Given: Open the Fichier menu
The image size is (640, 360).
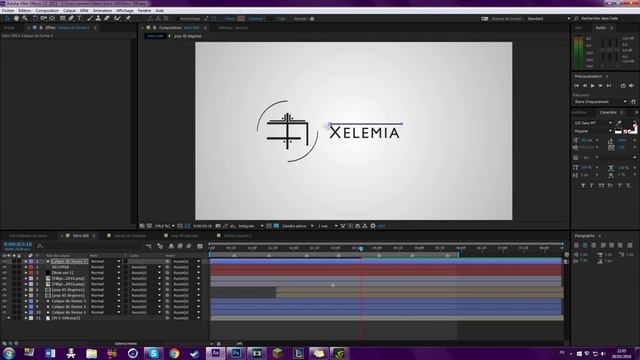Looking at the screenshot, I should [8, 11].
